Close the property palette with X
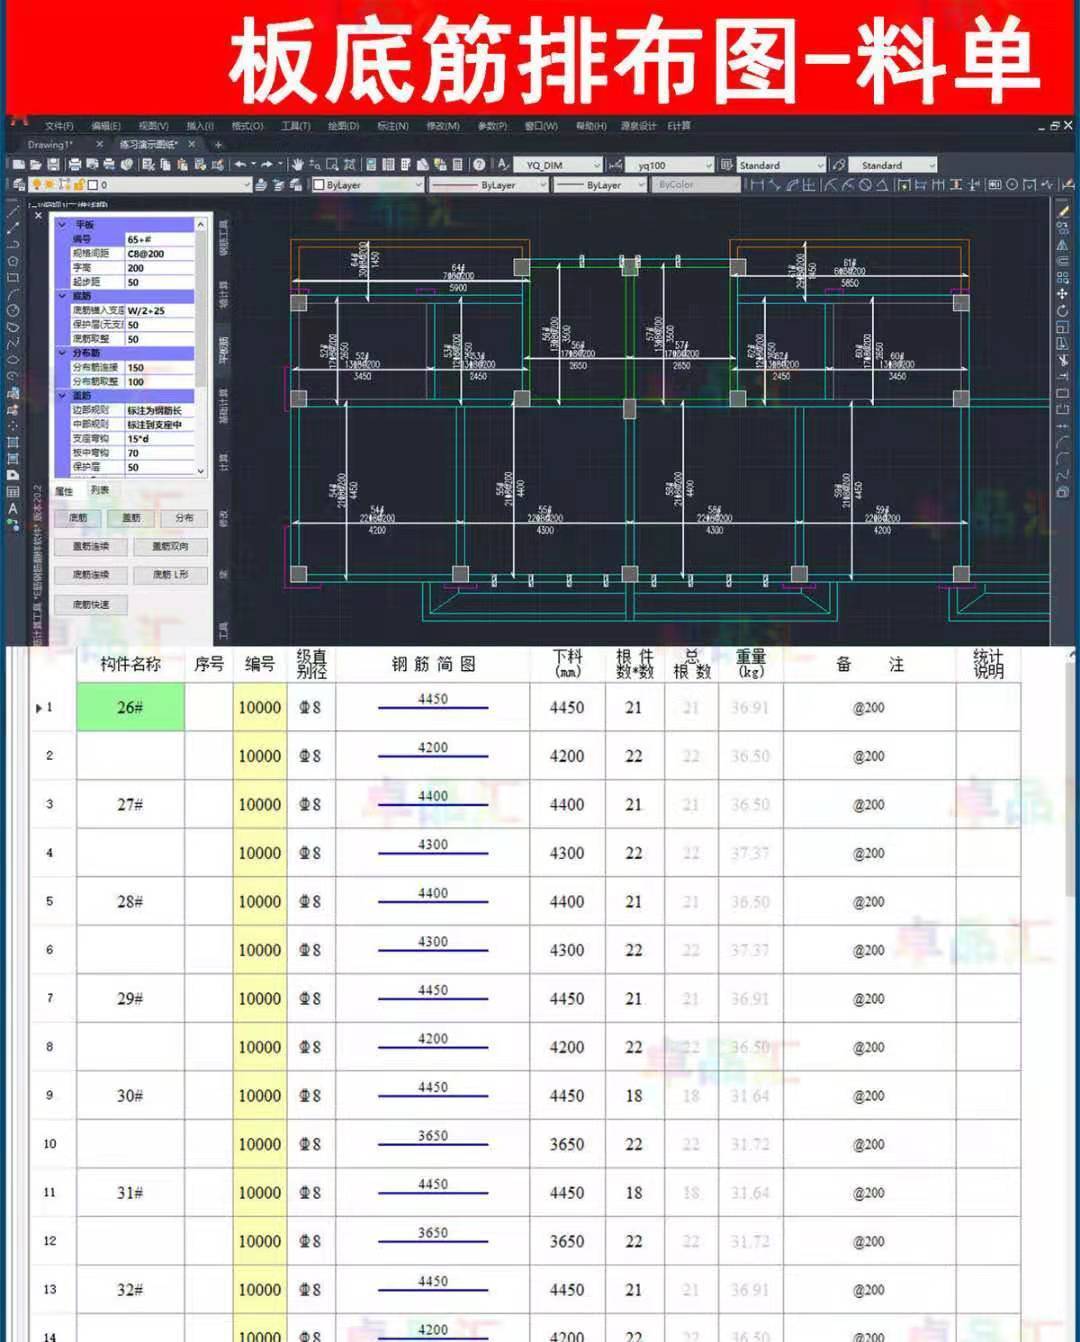Image resolution: width=1080 pixels, height=1342 pixels. 38,215
